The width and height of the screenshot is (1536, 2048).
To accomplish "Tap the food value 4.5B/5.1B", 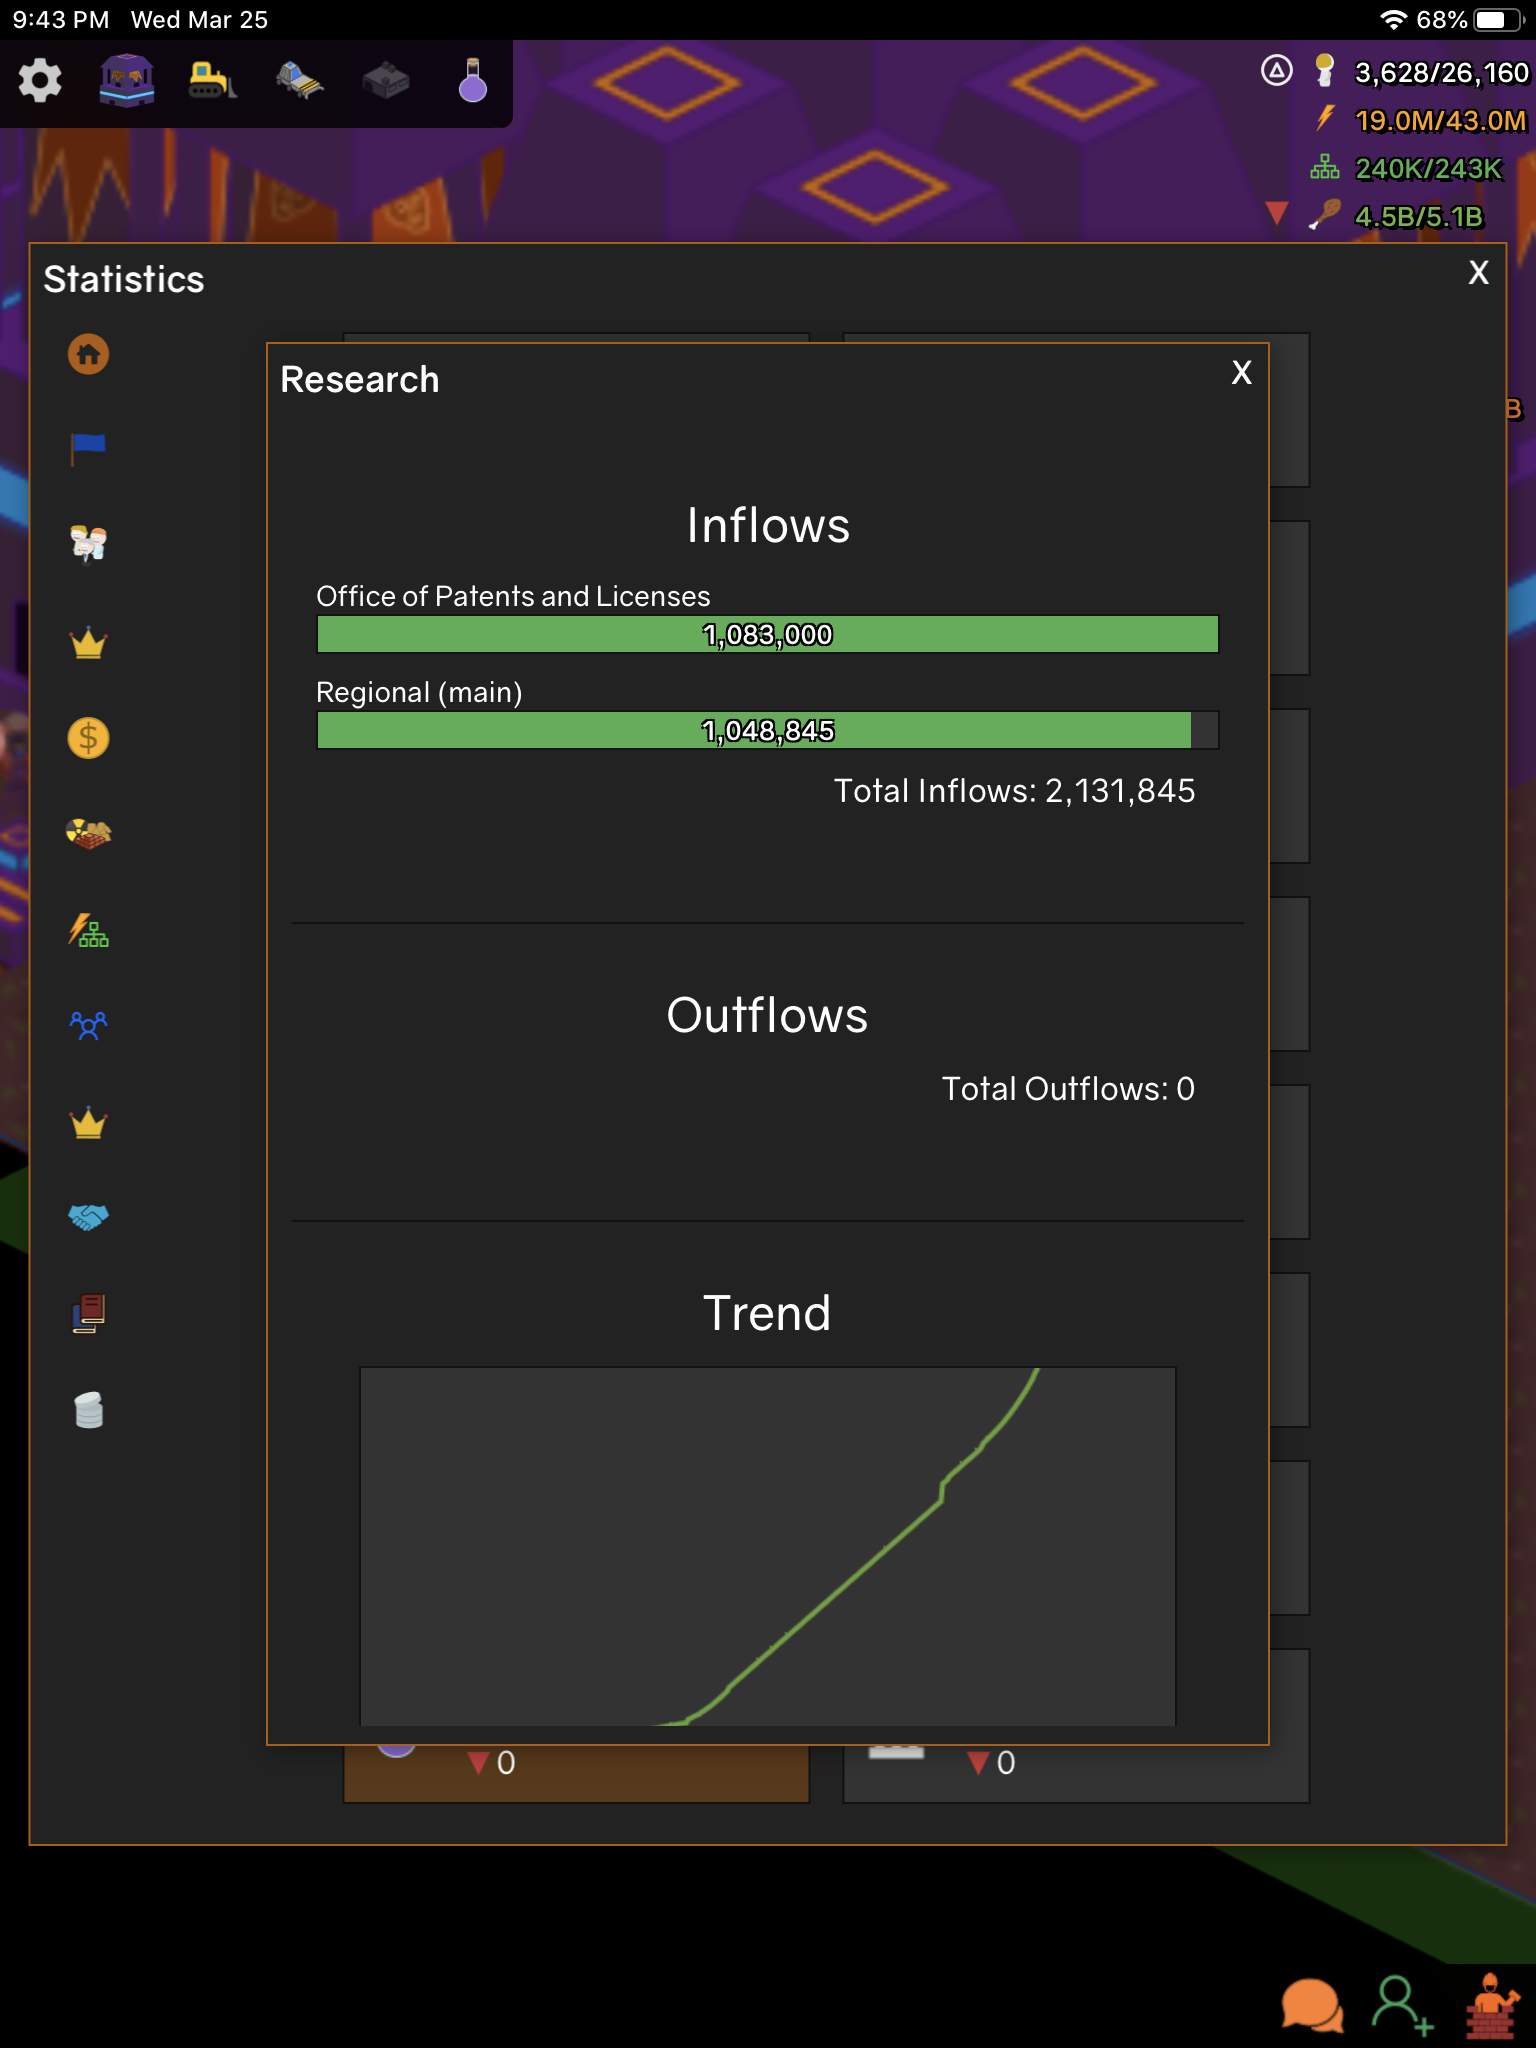I will pyautogui.click(x=1418, y=217).
